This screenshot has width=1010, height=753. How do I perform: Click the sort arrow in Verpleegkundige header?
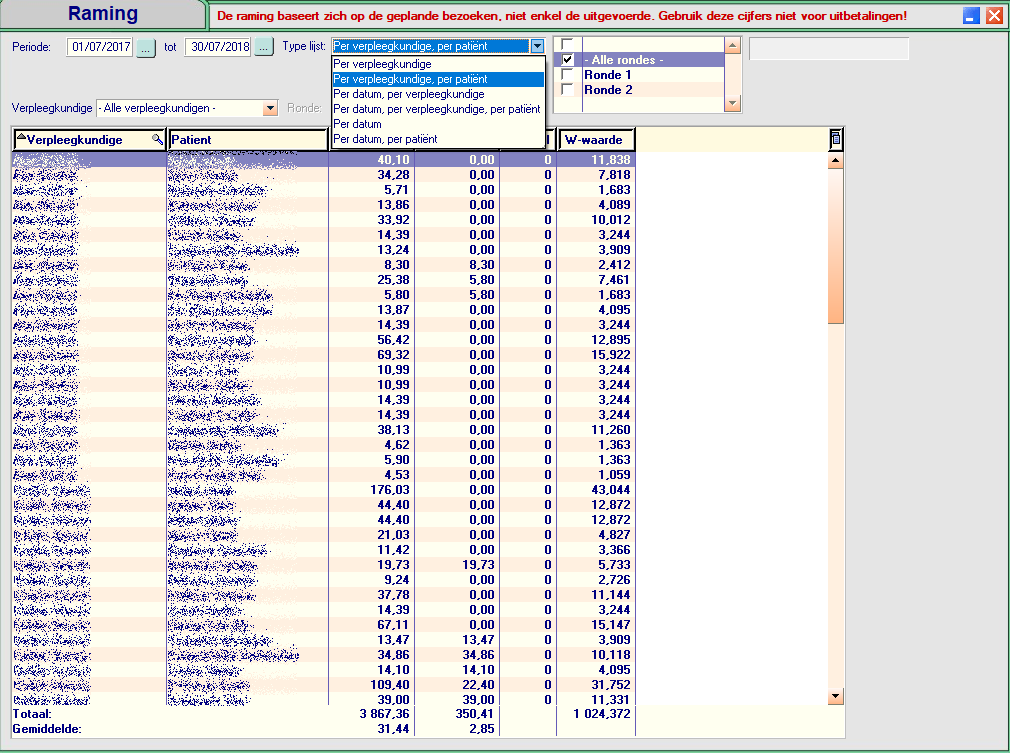(21, 137)
